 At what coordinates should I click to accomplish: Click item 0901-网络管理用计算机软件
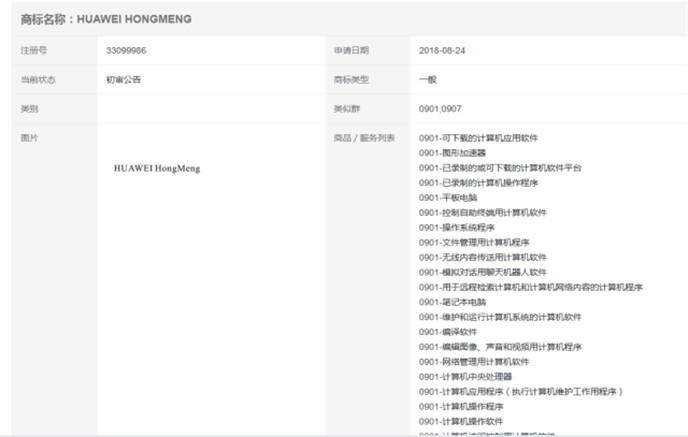(474, 362)
